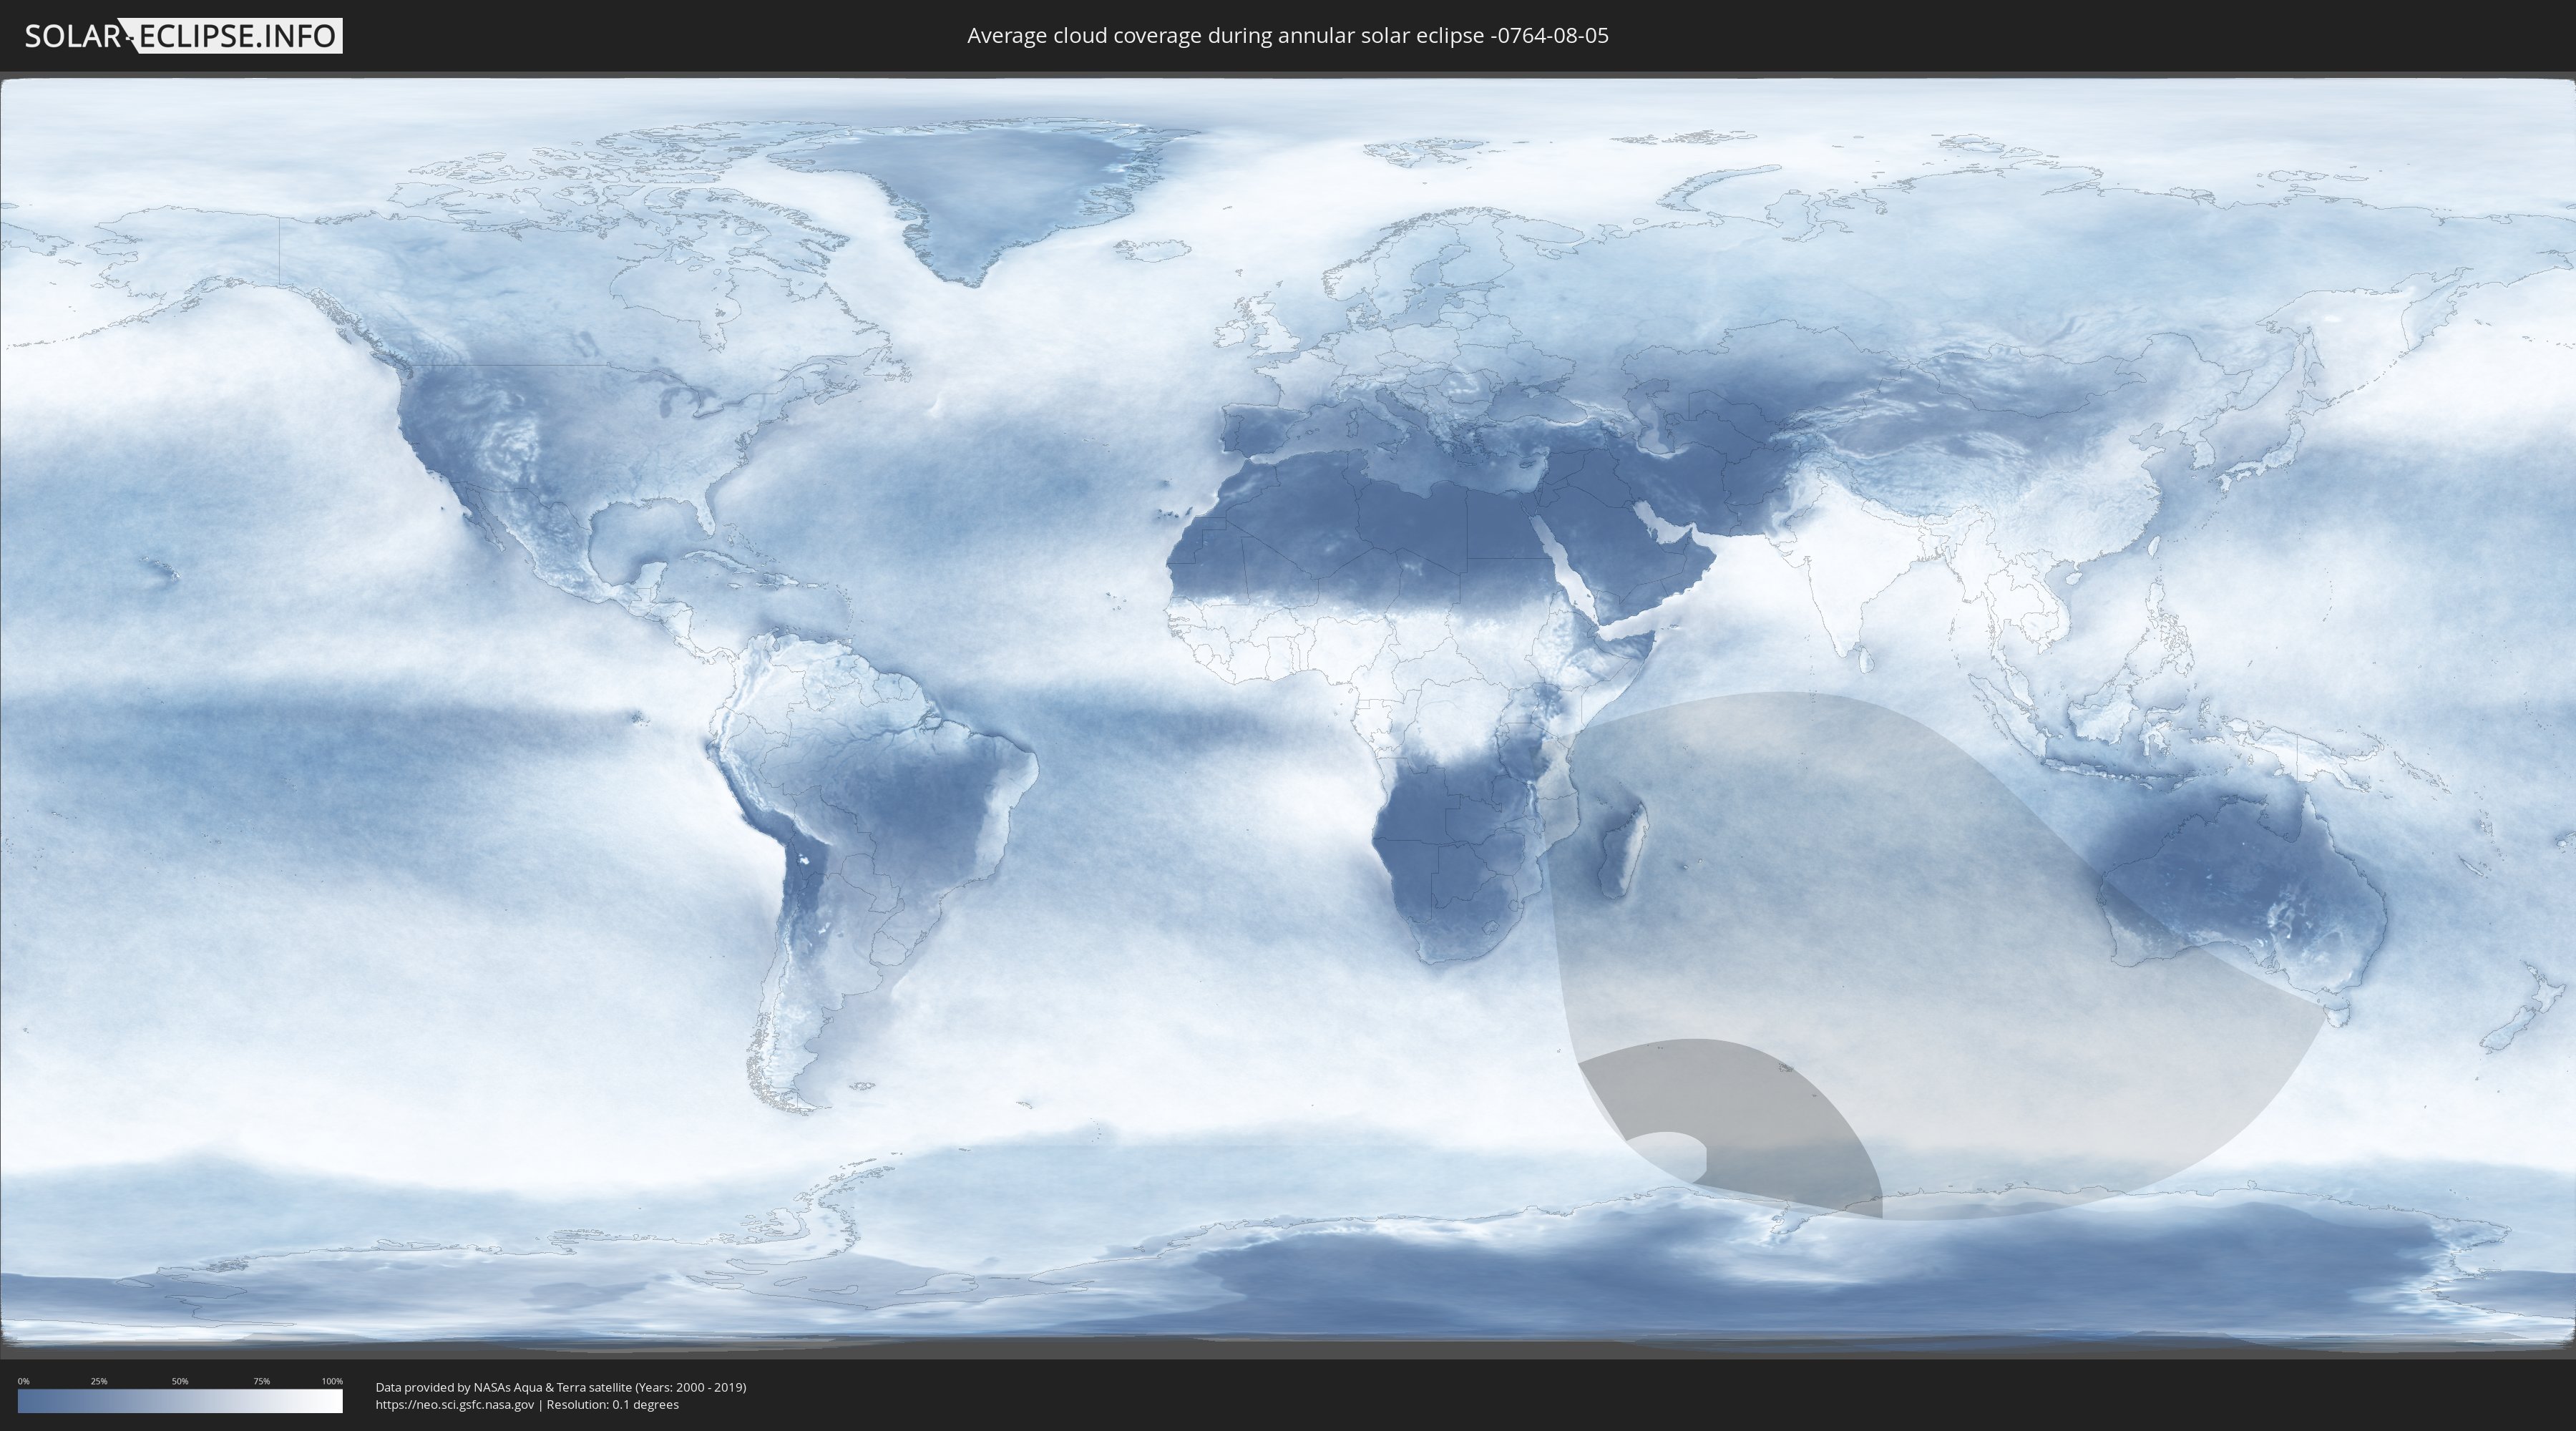Click the 0% legend label
Viewport: 2576px width, 1431px height.
pyautogui.click(x=23, y=1381)
